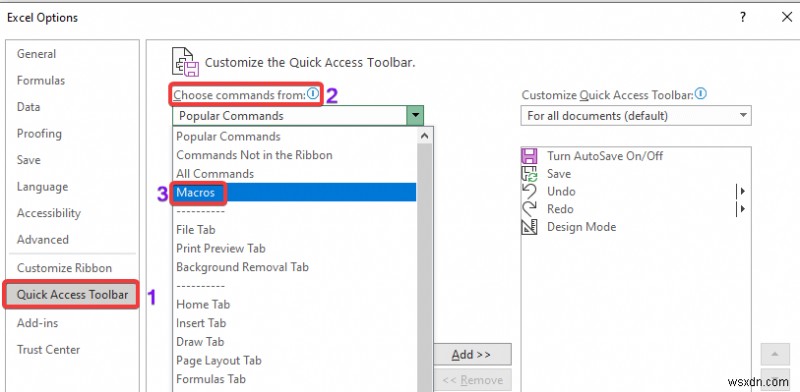
Task: Click the dropdown list scroll up arrow
Action: [x=424, y=136]
